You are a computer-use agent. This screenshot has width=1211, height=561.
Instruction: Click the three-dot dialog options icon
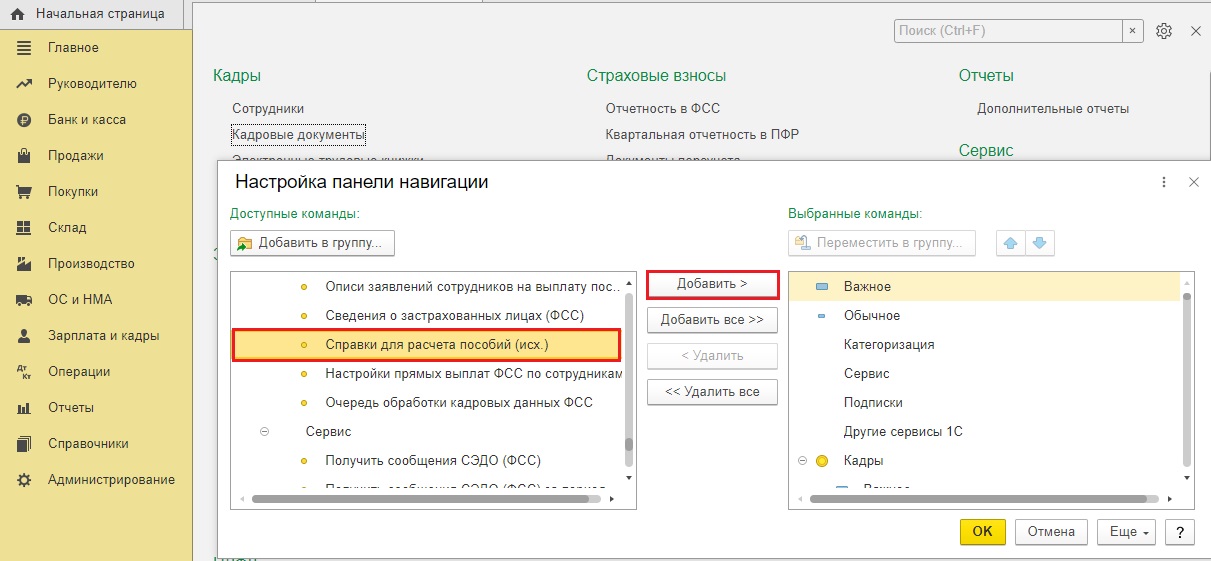point(1164,182)
